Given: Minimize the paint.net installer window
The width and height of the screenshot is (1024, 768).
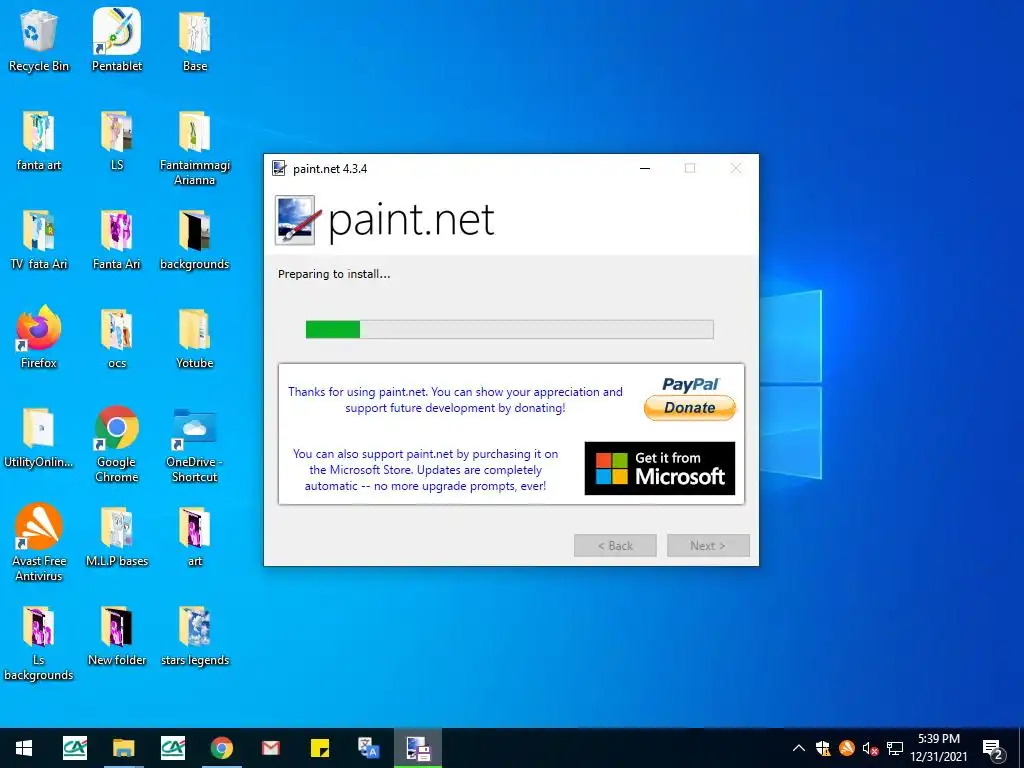Looking at the screenshot, I should 645,168.
